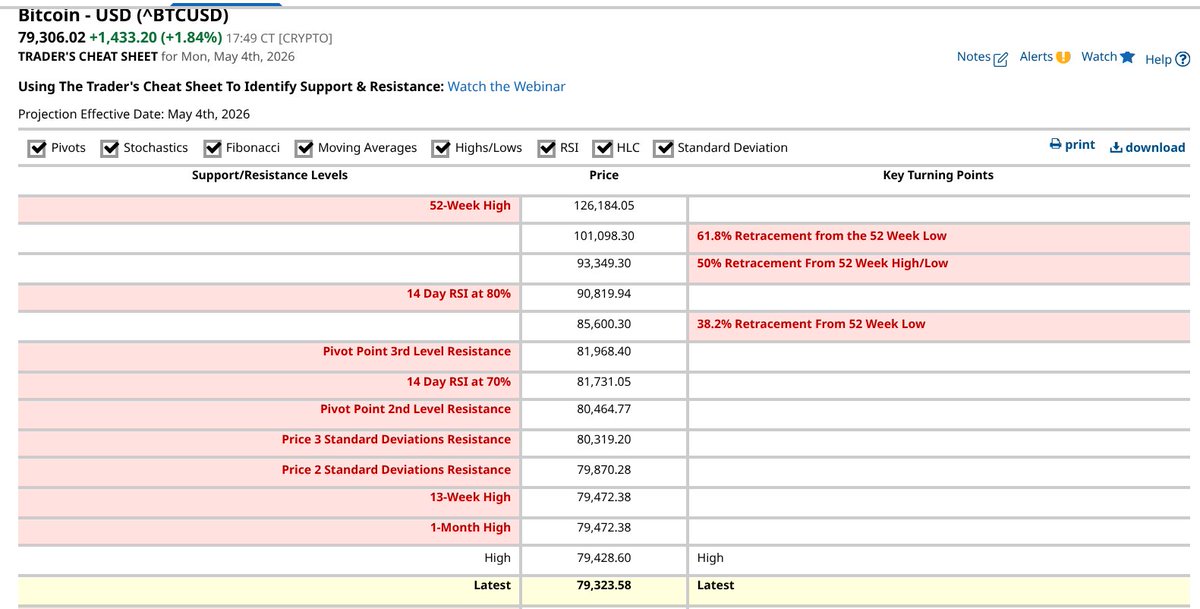Click the Watch star icon

[1128, 57]
